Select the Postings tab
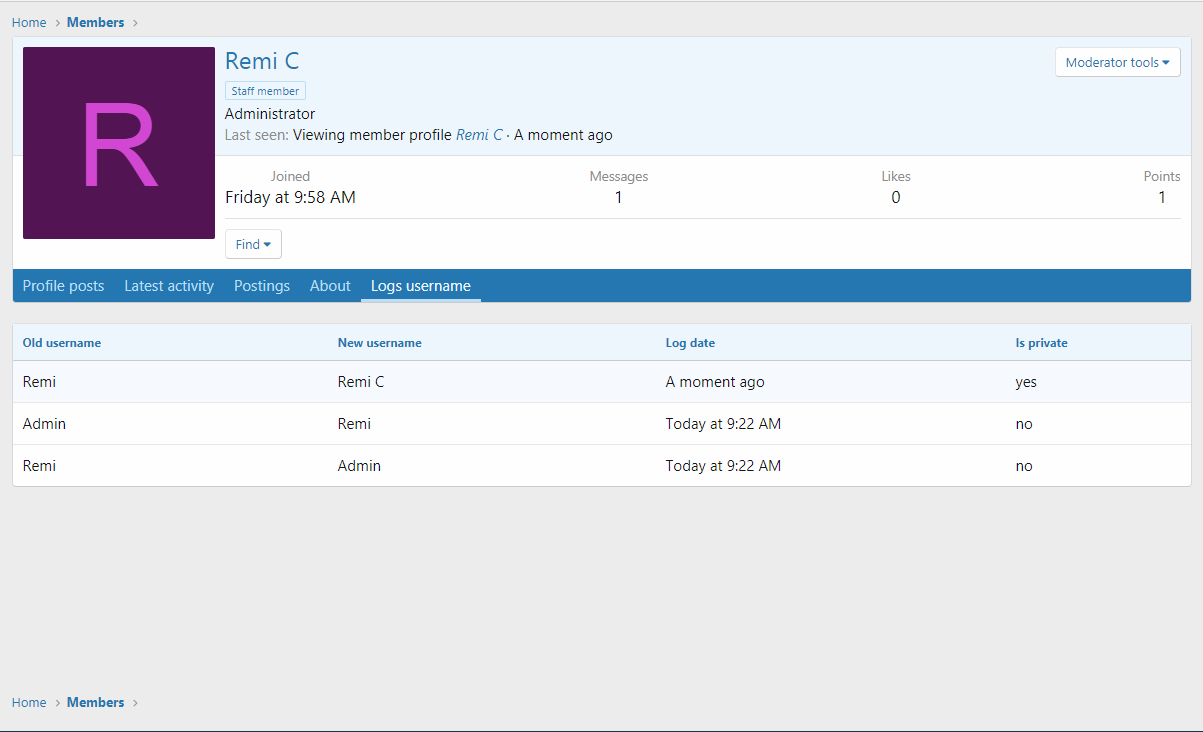This screenshot has width=1203, height=732. (262, 286)
